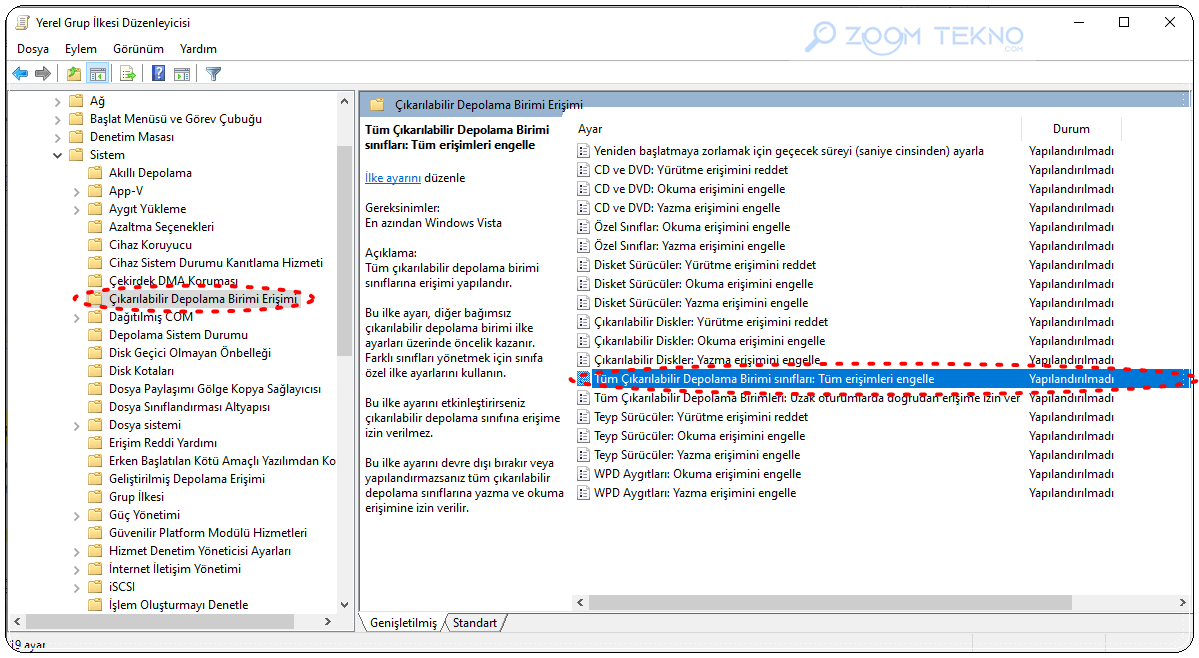
Task: Click the folder icon next to Grup İlkesi
Action: point(95,497)
